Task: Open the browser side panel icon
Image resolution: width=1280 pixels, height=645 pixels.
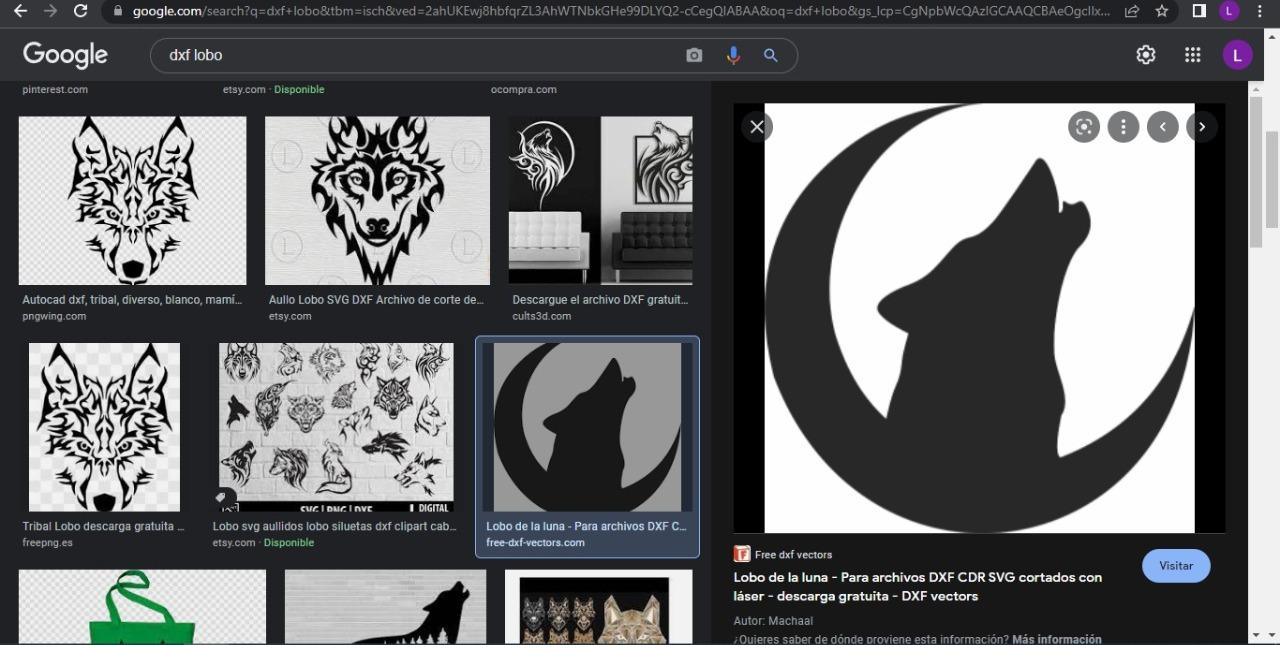Action: point(1199,11)
